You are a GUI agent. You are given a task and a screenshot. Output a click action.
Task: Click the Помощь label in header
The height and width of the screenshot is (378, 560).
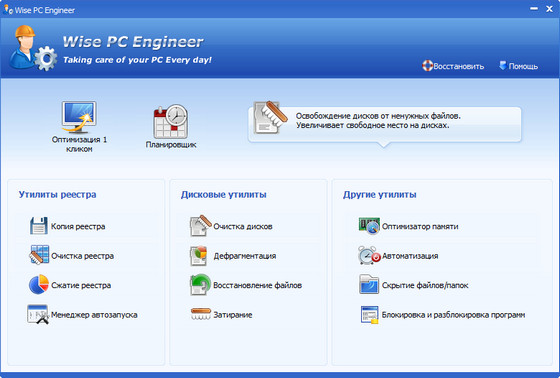[523, 66]
